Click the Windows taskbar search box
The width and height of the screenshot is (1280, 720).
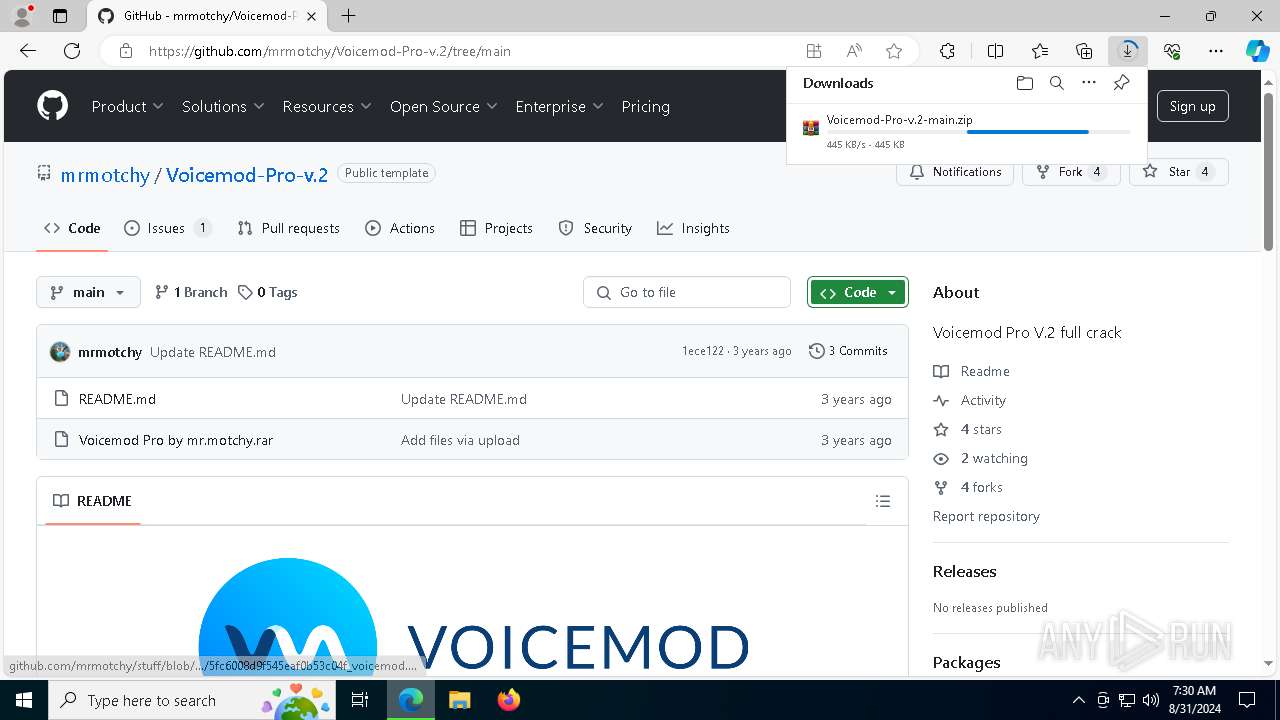192,700
